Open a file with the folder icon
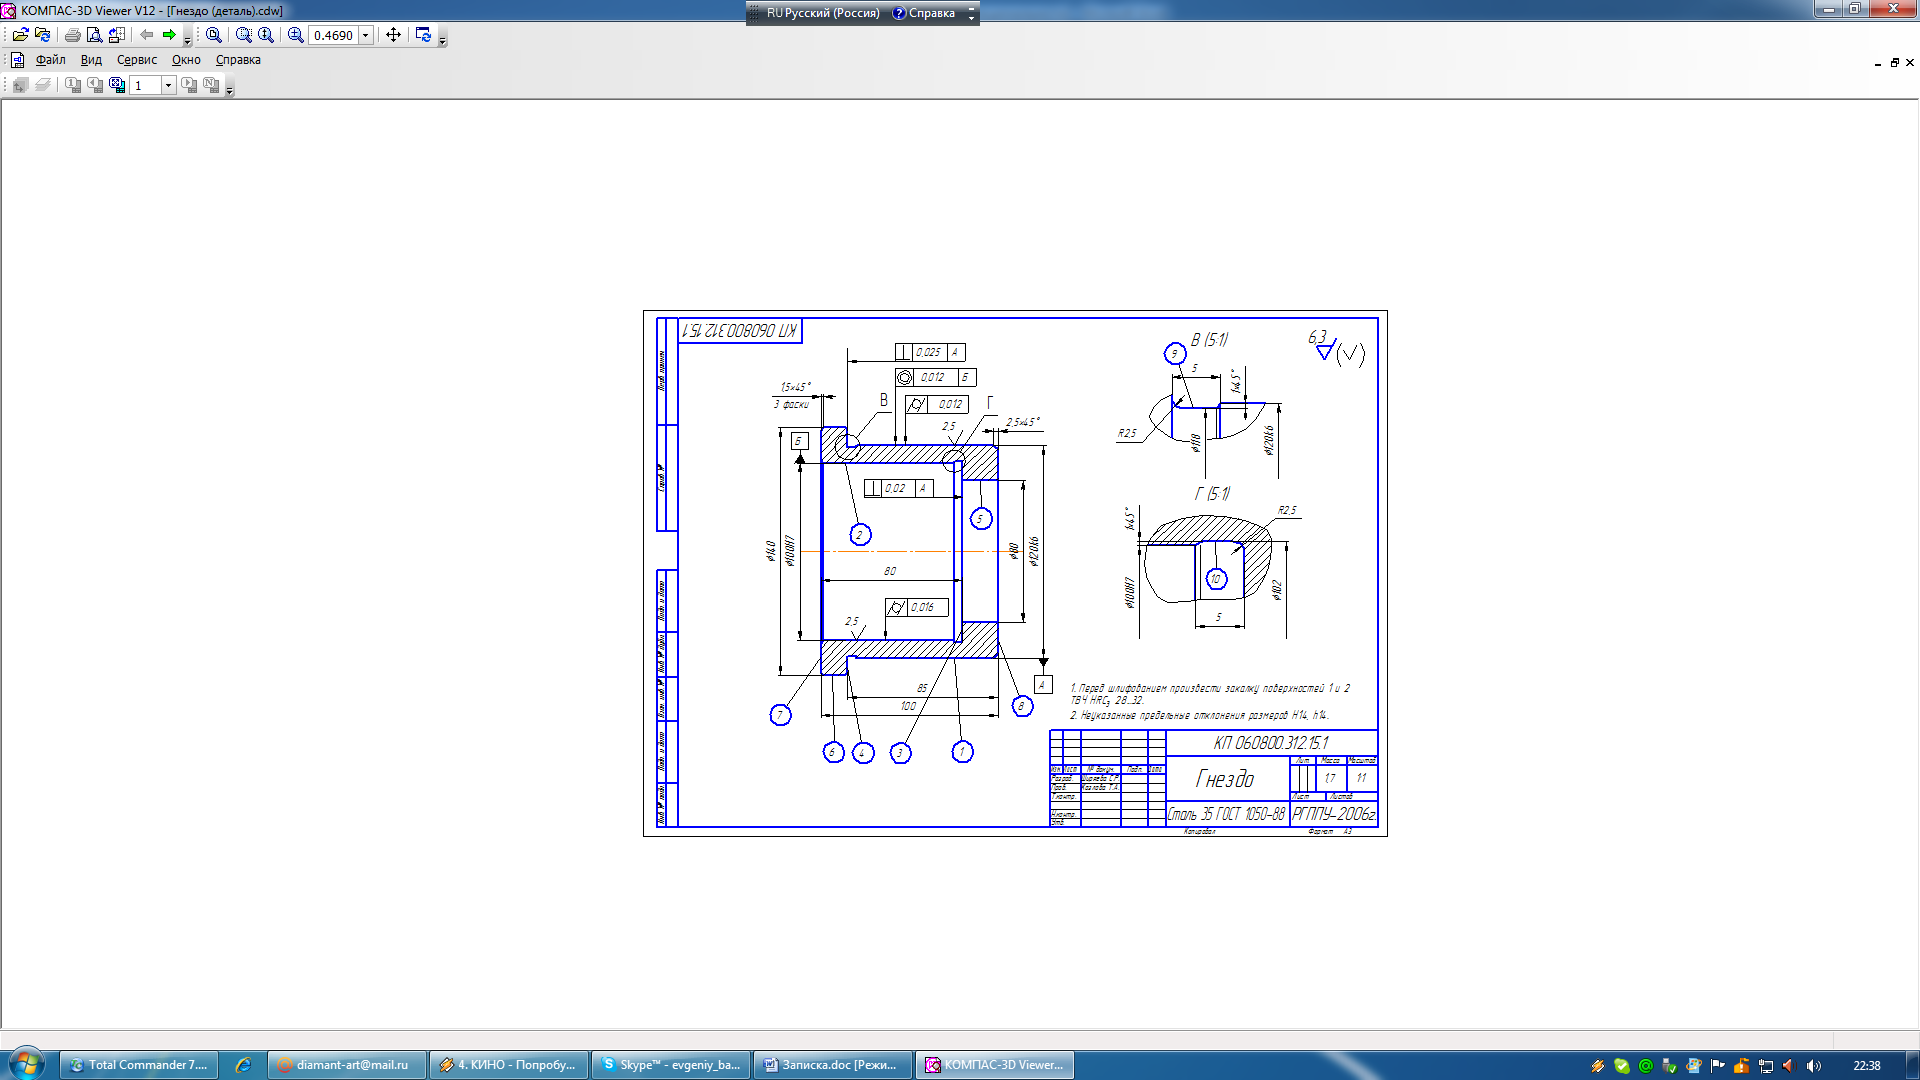Image resolution: width=1920 pixels, height=1080 pixels. coord(20,35)
